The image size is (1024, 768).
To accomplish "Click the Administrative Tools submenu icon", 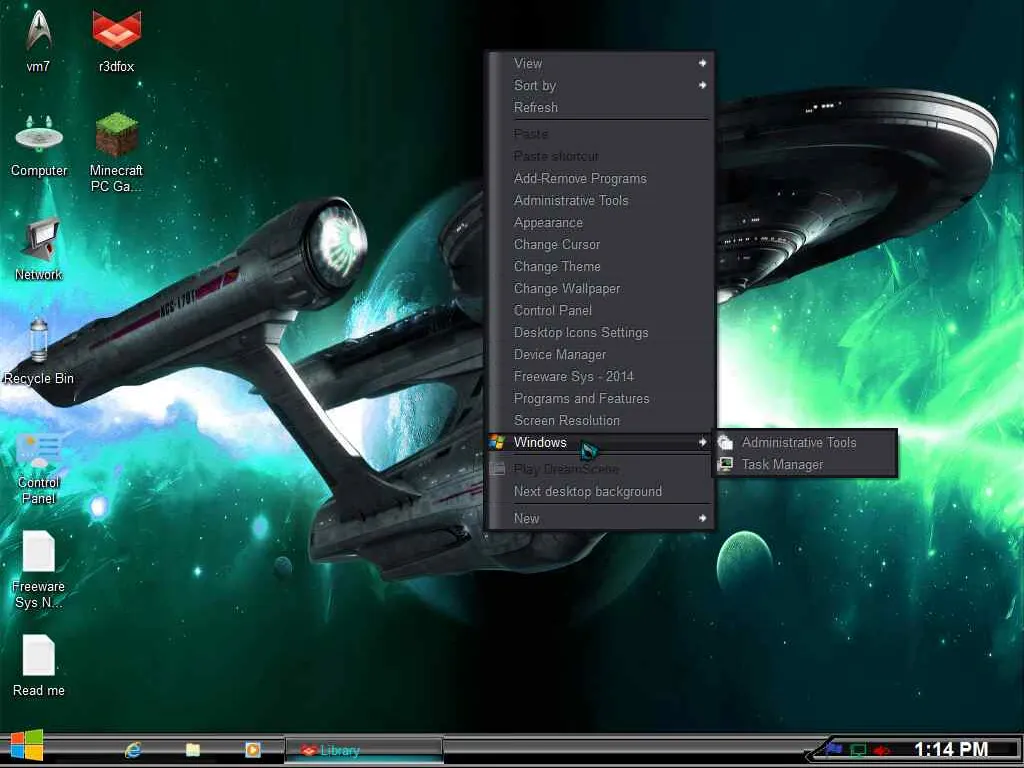I will pyautogui.click(x=726, y=443).
